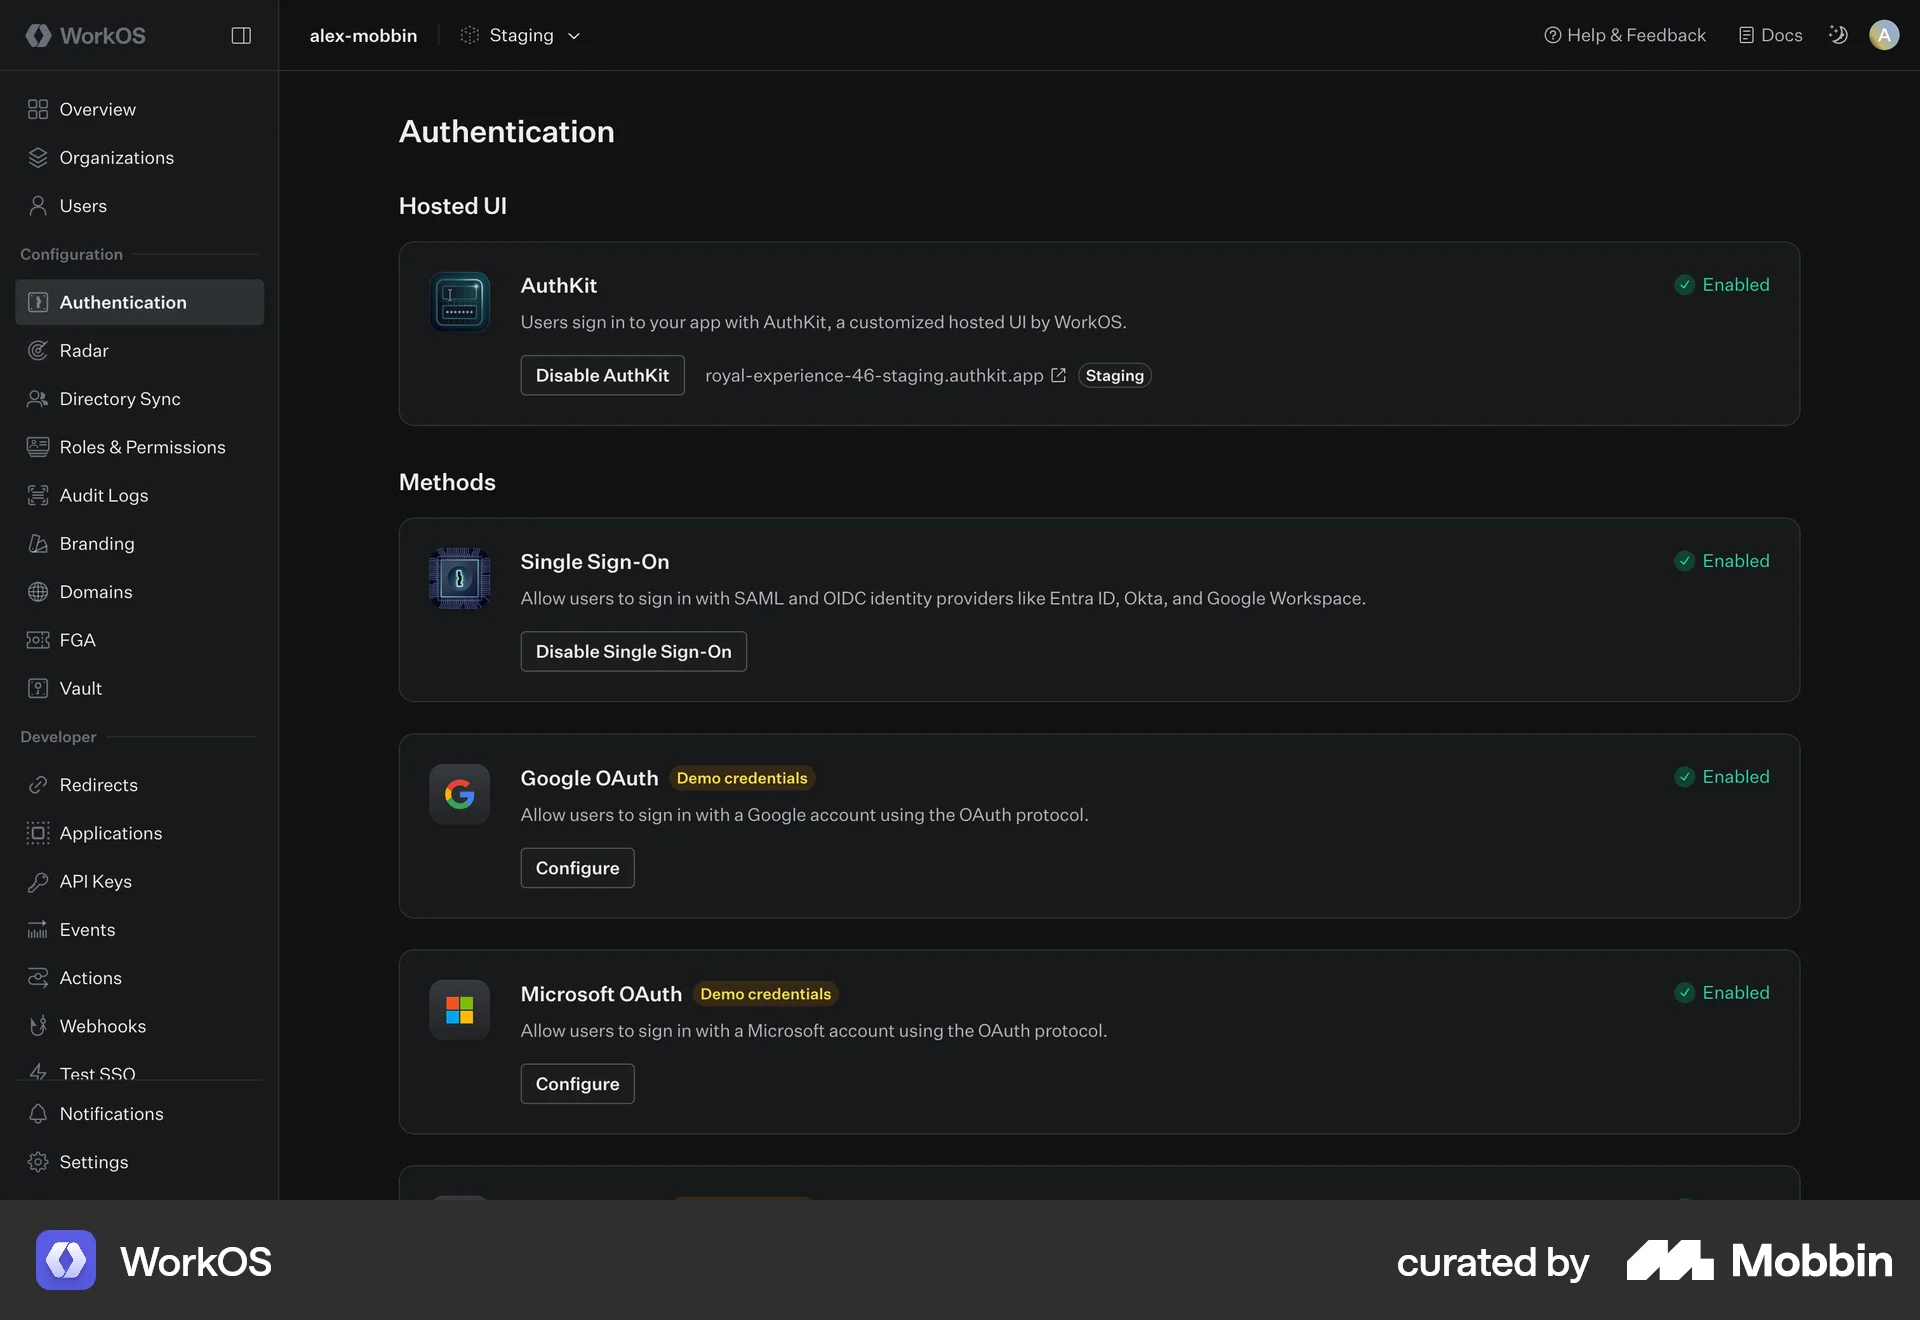
Task: Open Settings from the sidebar
Action: pos(93,1161)
